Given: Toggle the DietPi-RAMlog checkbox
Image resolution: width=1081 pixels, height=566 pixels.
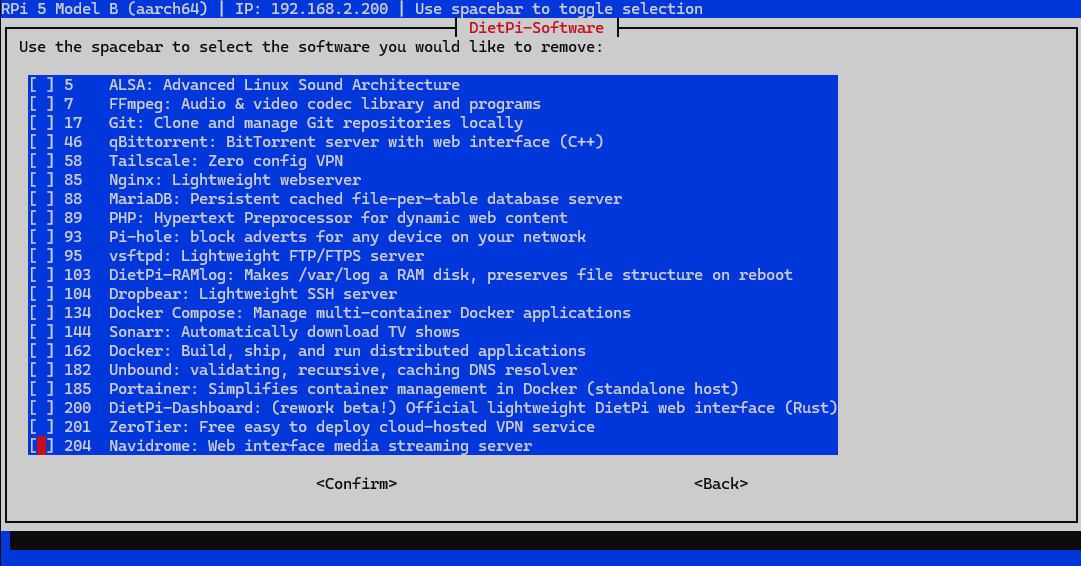Looking at the screenshot, I should tap(41, 274).
